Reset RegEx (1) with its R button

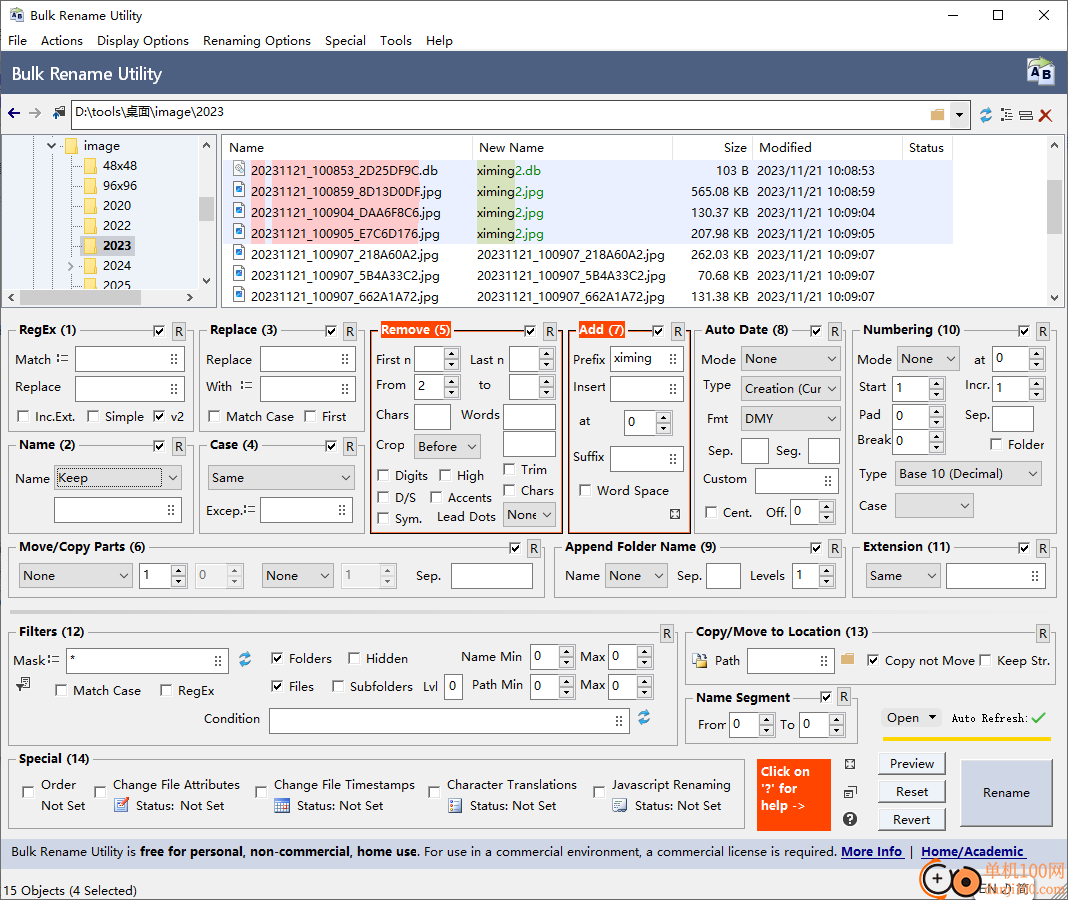coord(178,332)
